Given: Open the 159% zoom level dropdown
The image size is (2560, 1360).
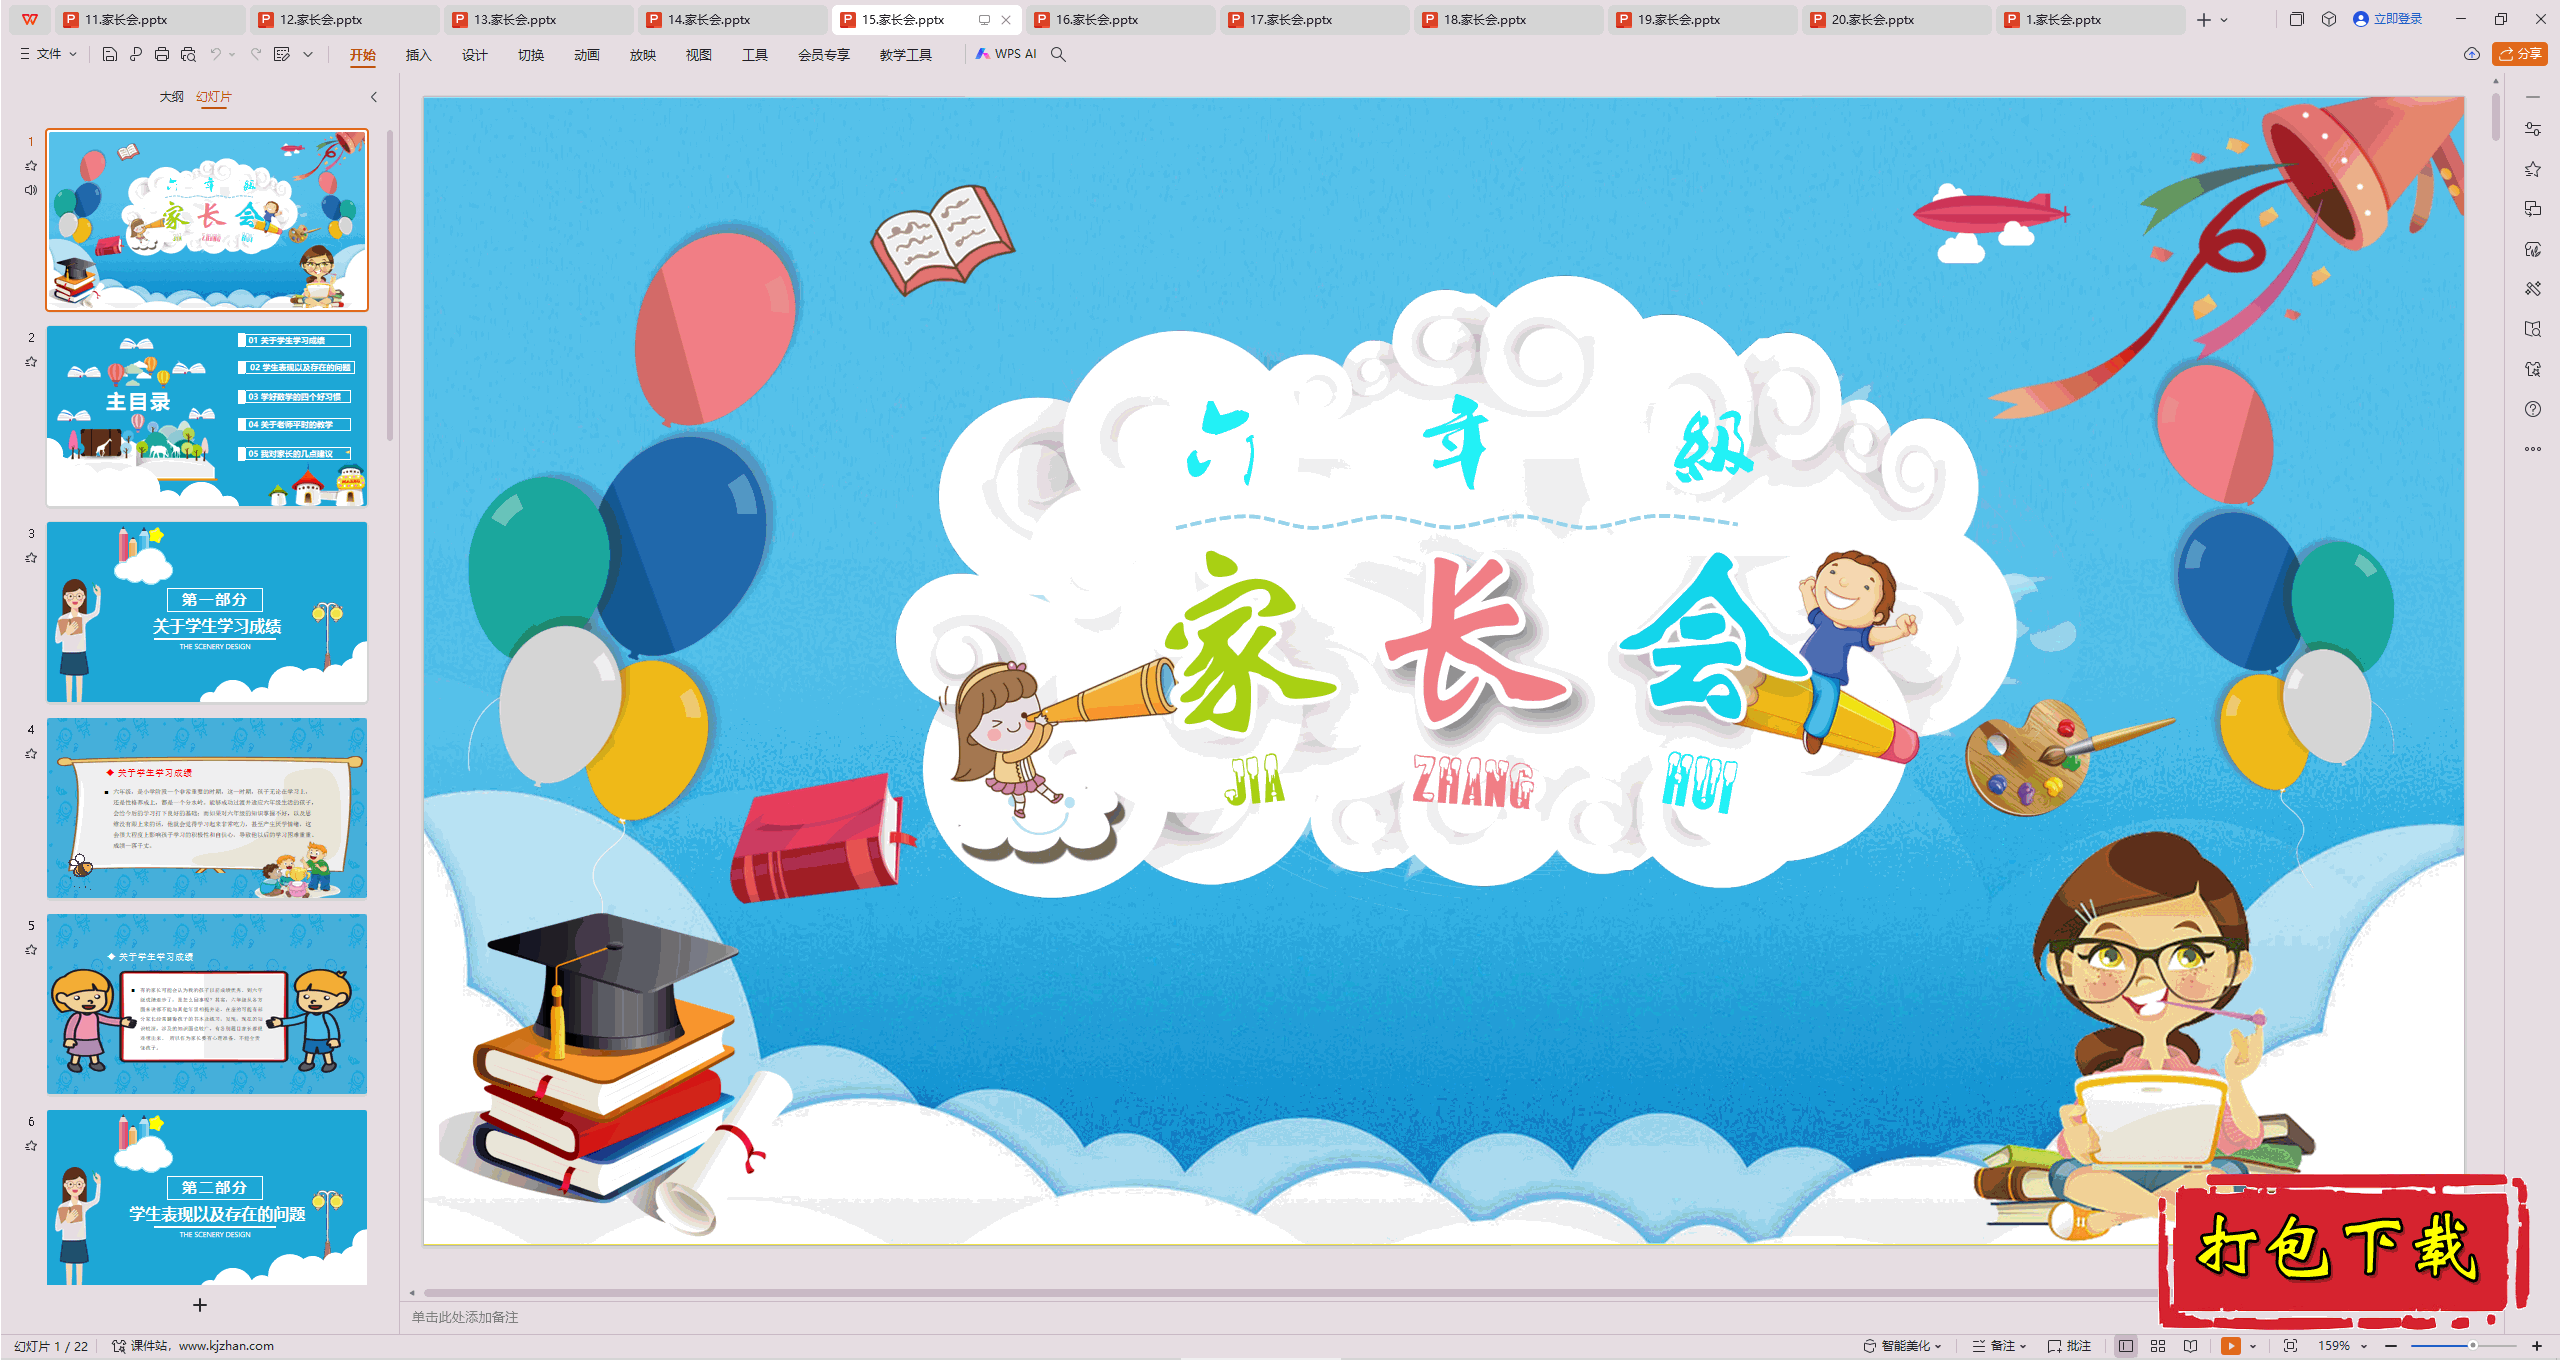Looking at the screenshot, I should tap(2343, 1346).
